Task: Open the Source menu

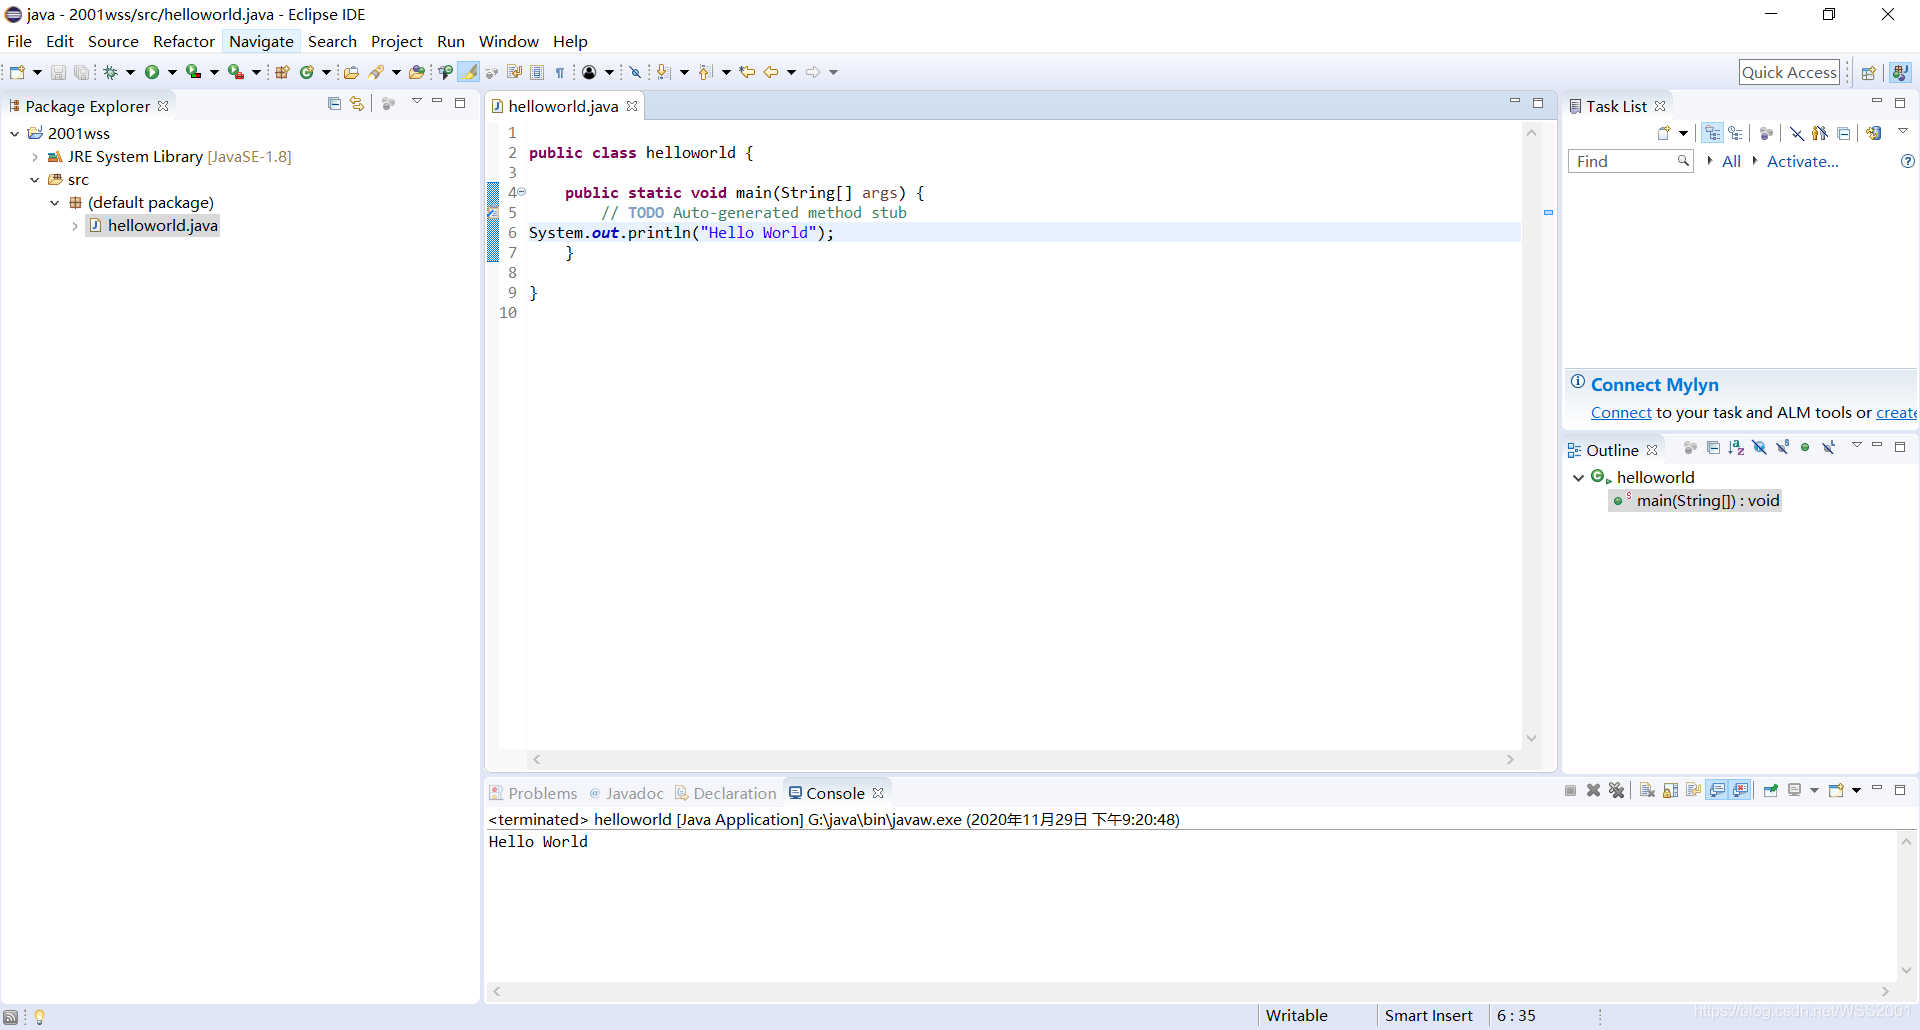Action: tap(113, 41)
